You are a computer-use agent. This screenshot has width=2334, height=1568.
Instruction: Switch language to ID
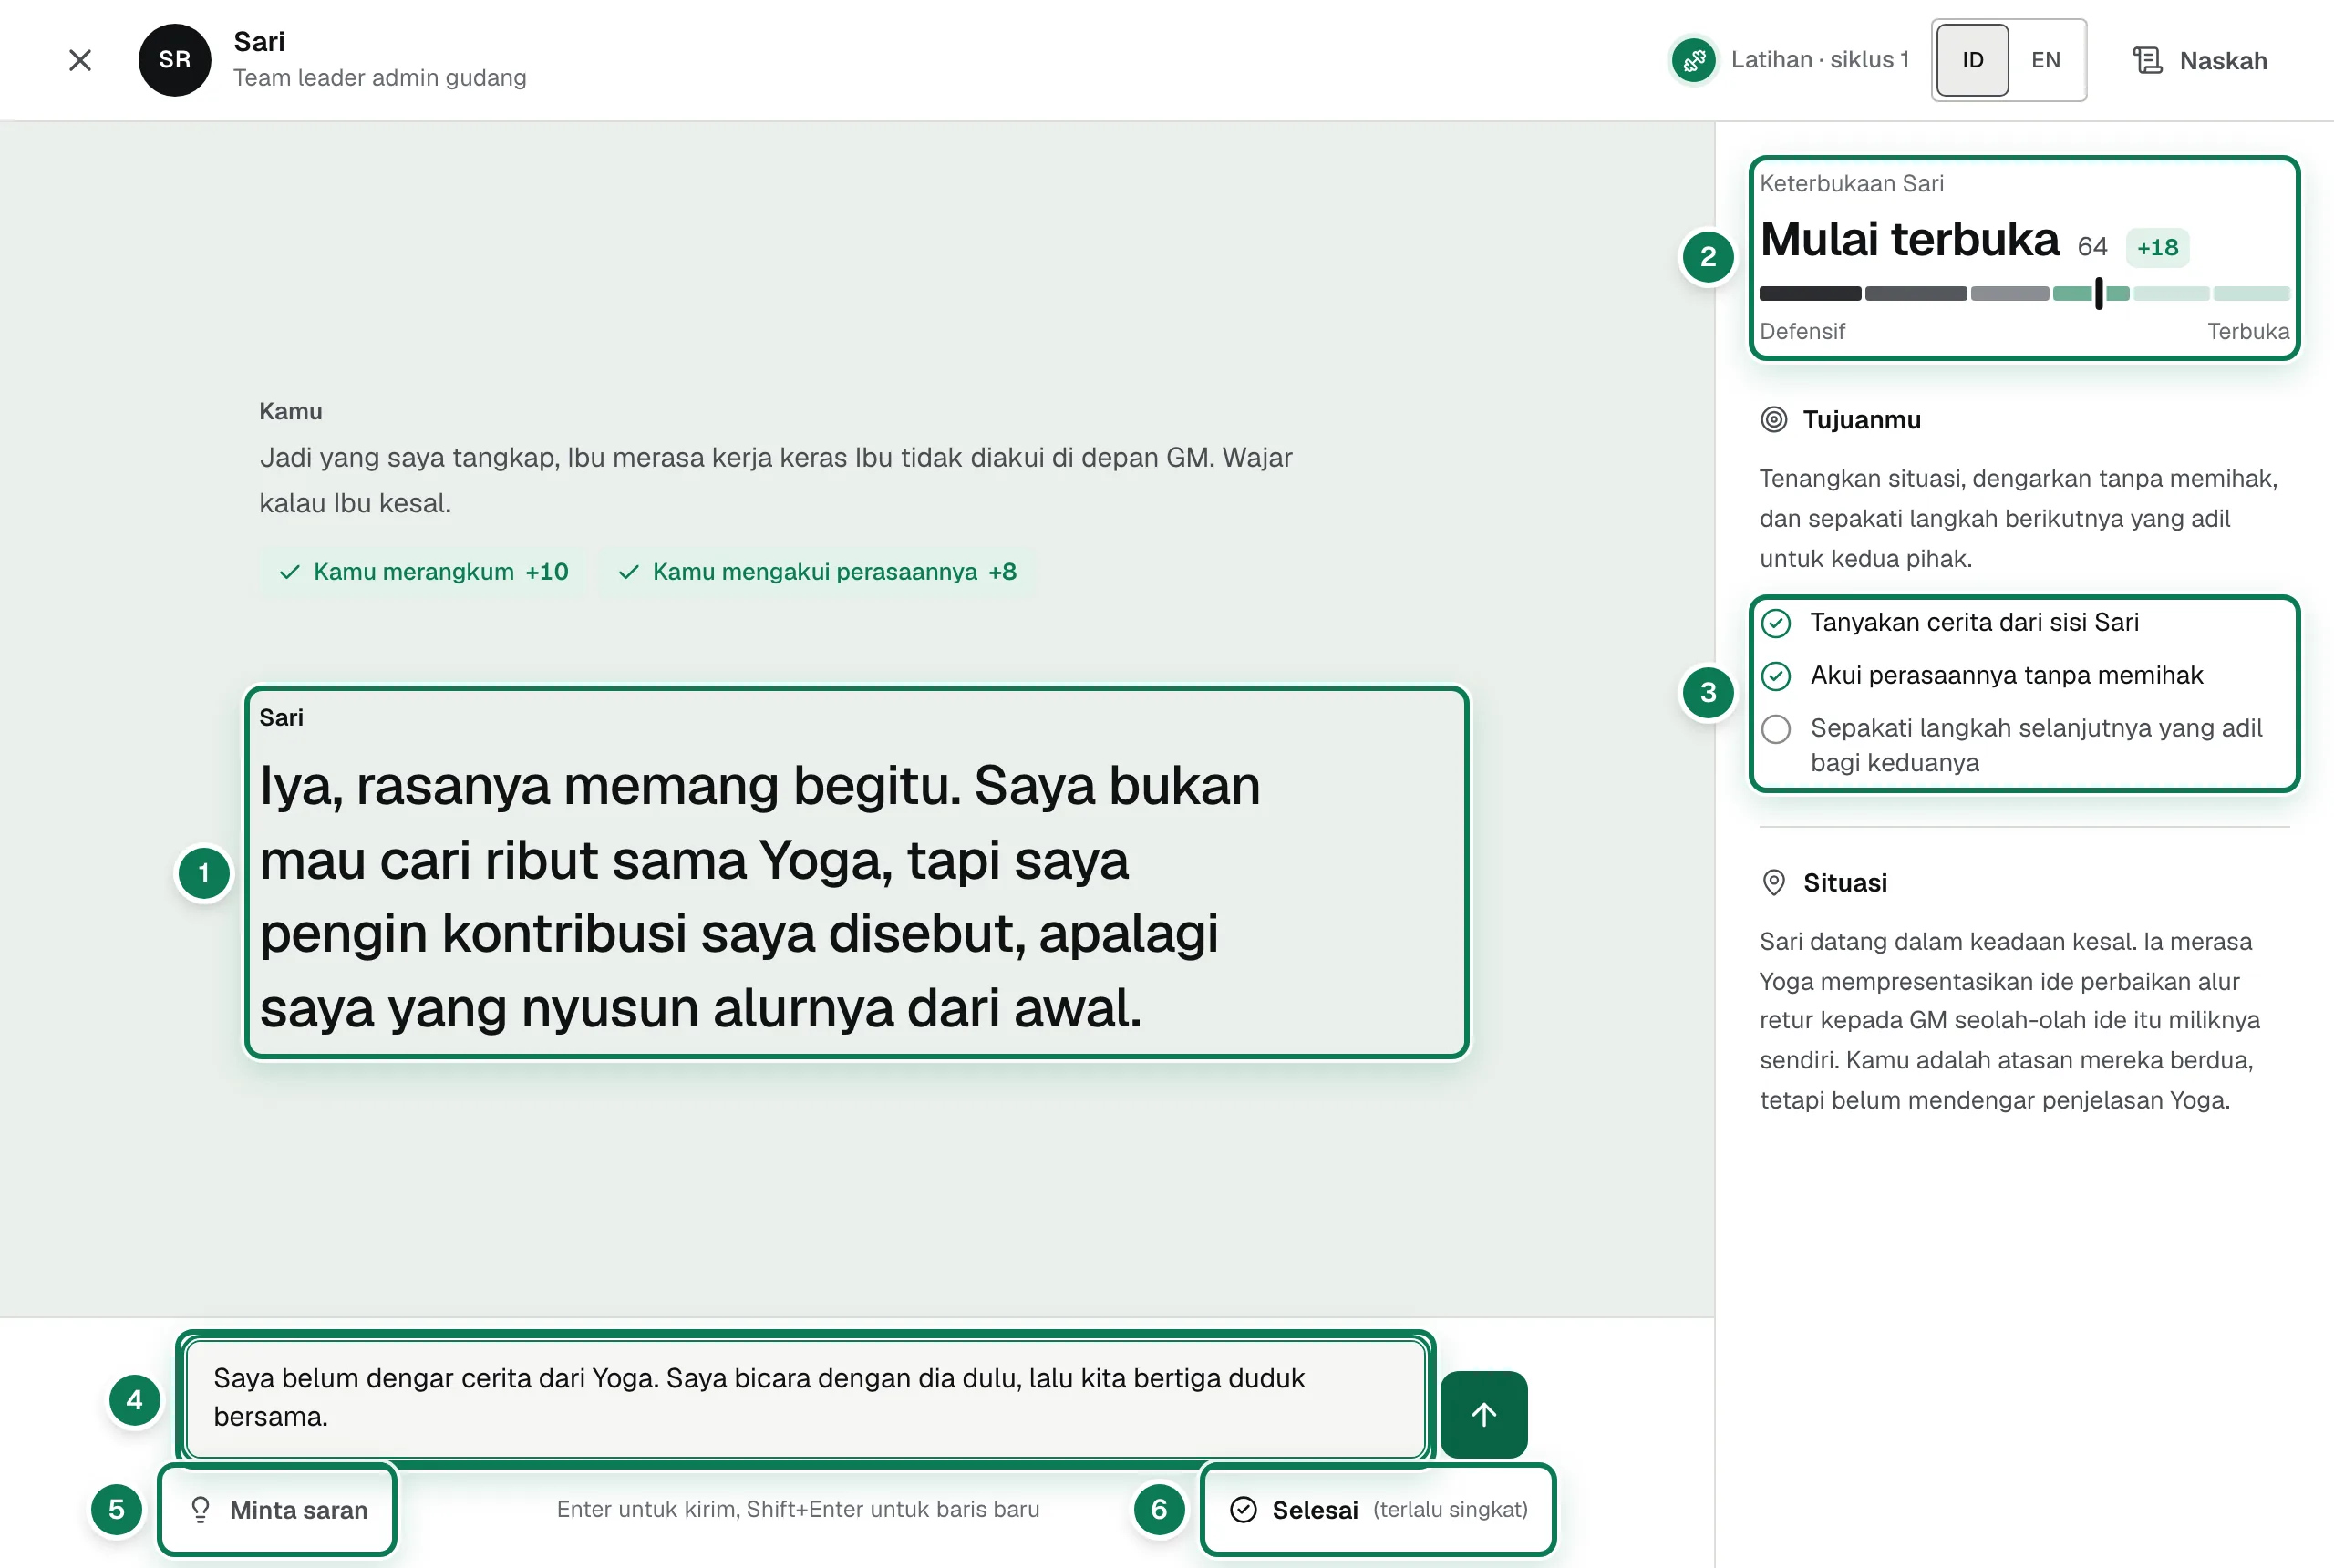coord(1972,60)
